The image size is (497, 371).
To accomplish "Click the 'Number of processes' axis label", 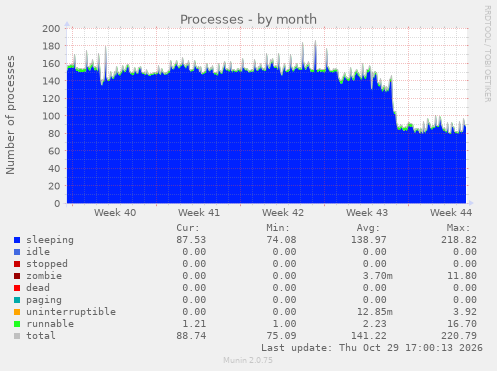I will coord(10,115).
